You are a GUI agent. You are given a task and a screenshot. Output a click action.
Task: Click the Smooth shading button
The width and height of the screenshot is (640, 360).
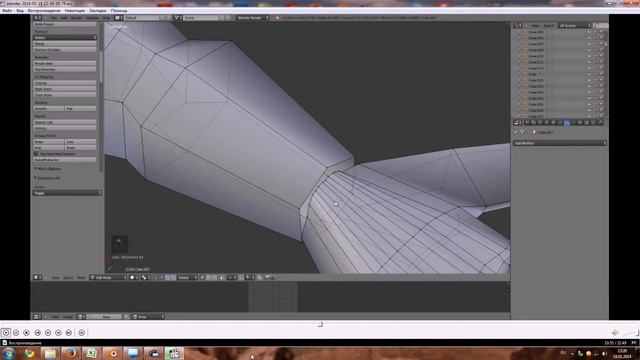coord(49,109)
